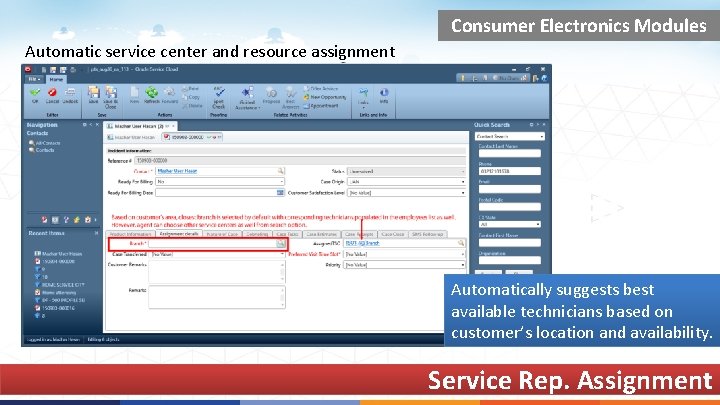Open recent item 150903-000016
This screenshot has height=405, width=720.
pos(55,308)
